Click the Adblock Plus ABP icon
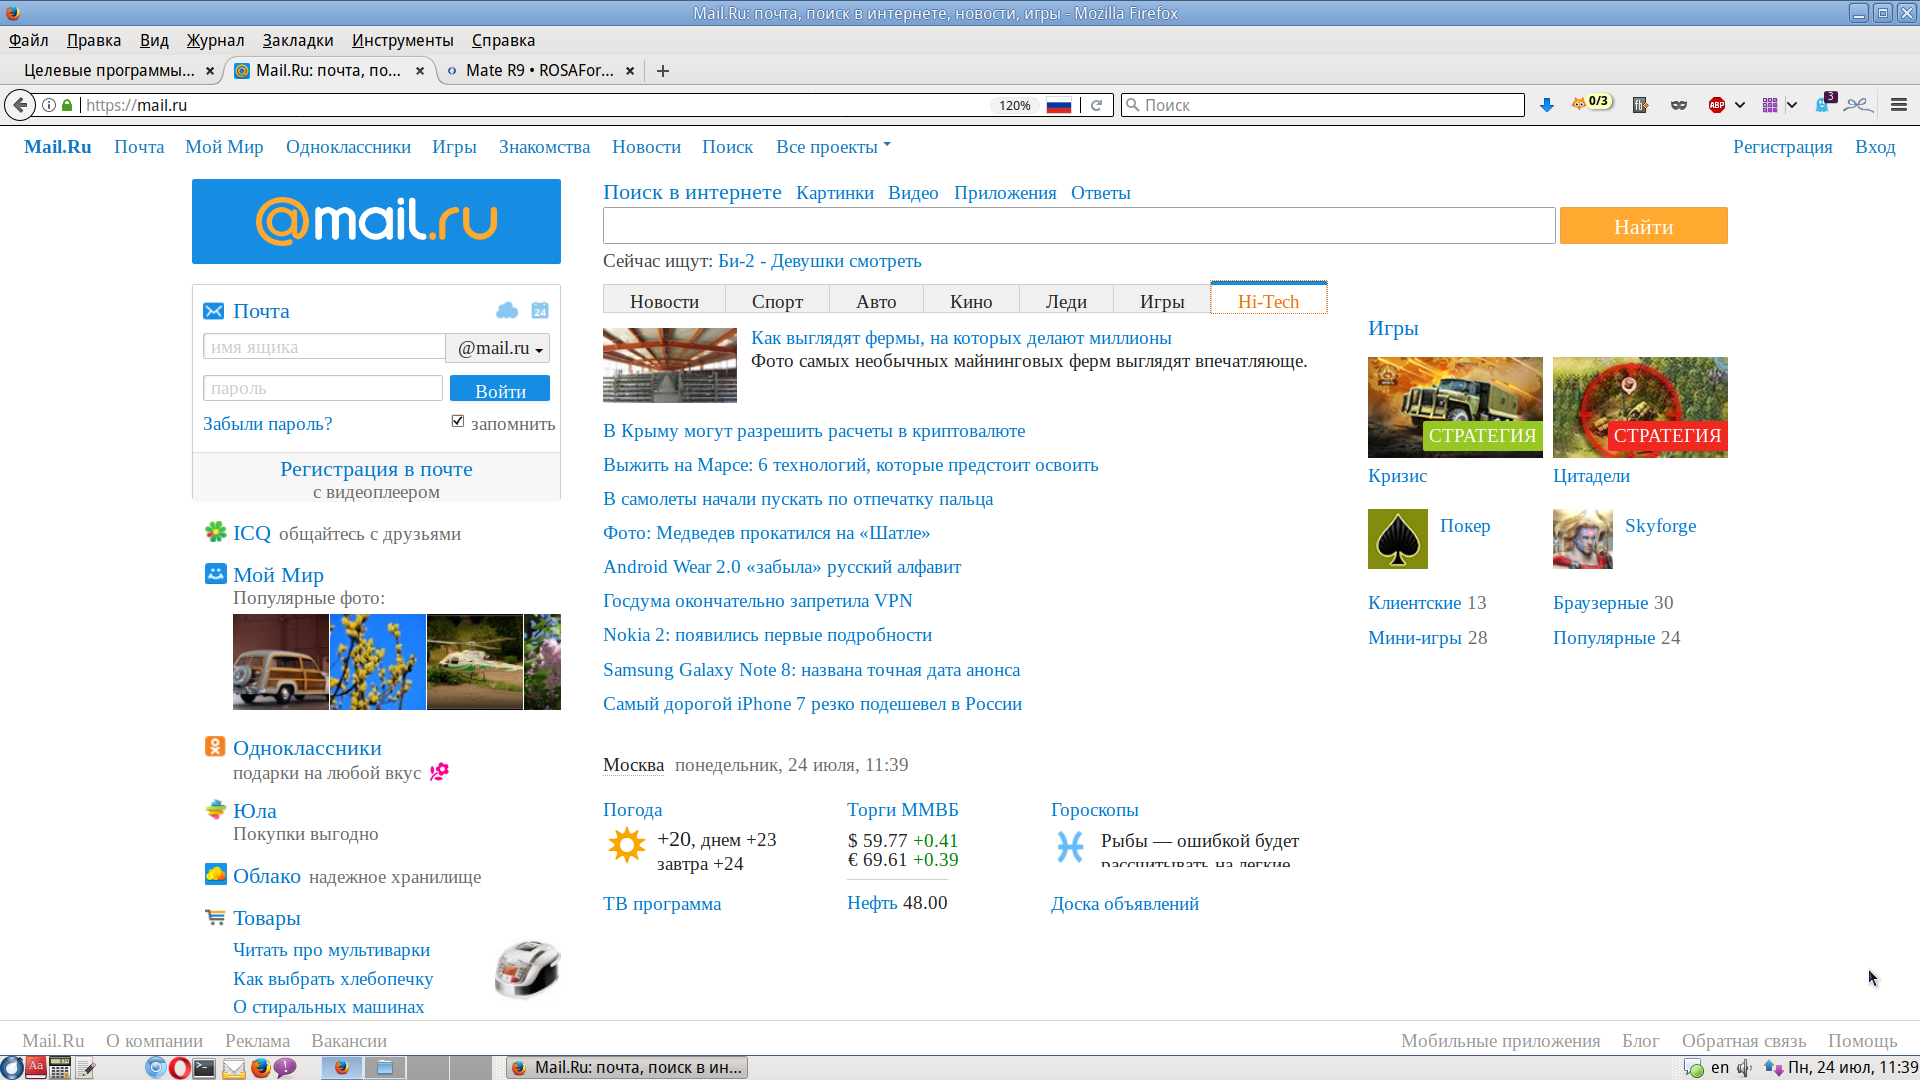The height and width of the screenshot is (1080, 1920). click(1717, 105)
